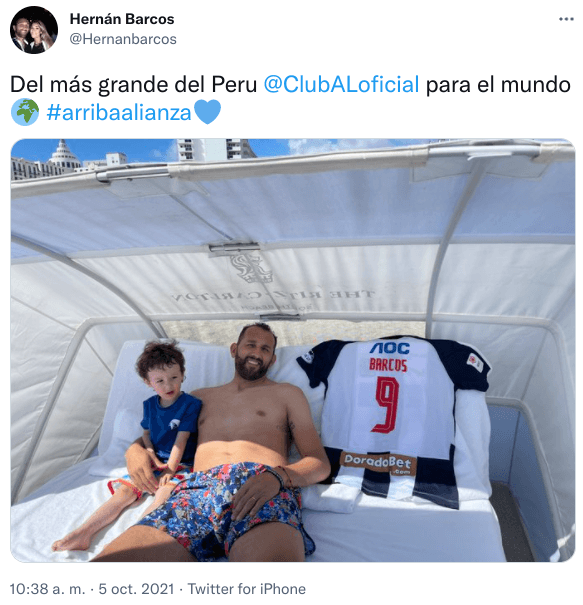Click the blue heart emoji after the hashtag
The image size is (583, 605).
click(208, 112)
